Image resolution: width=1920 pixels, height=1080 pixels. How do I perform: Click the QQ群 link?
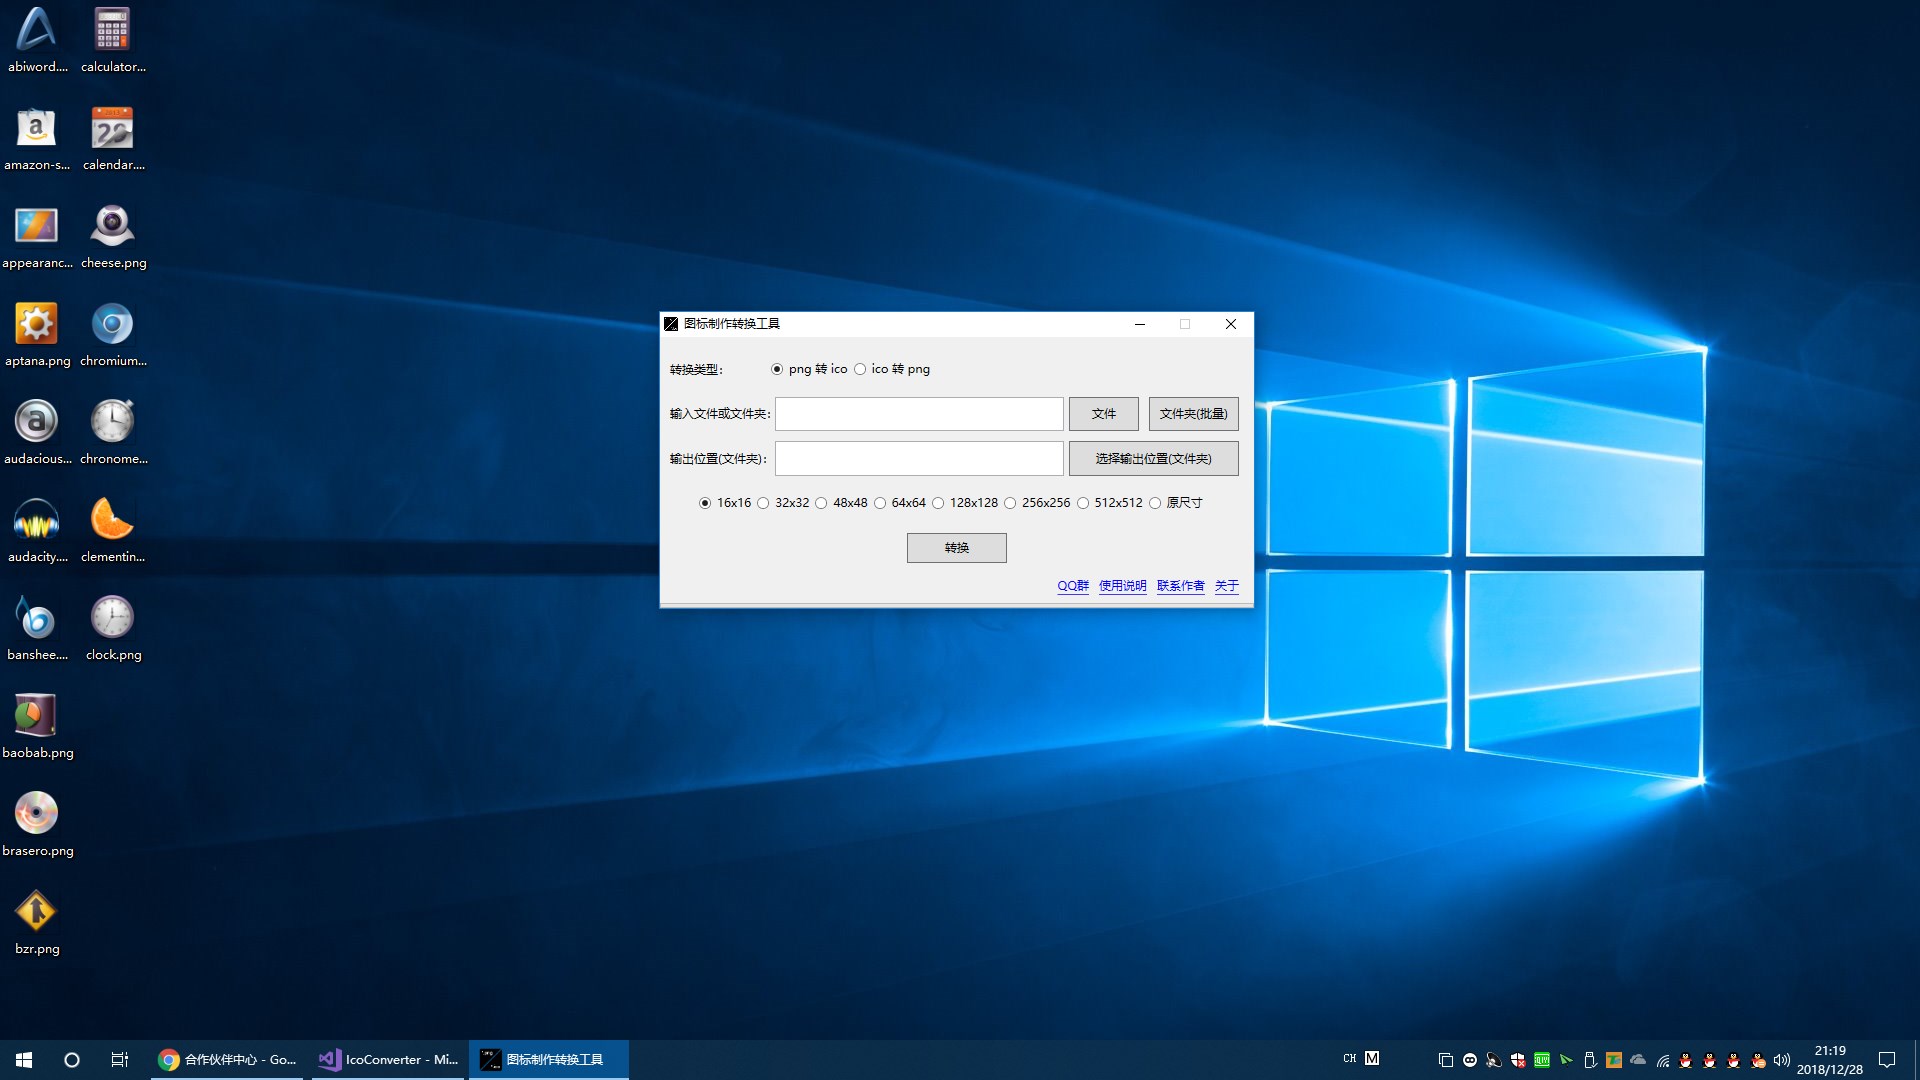pyautogui.click(x=1072, y=586)
